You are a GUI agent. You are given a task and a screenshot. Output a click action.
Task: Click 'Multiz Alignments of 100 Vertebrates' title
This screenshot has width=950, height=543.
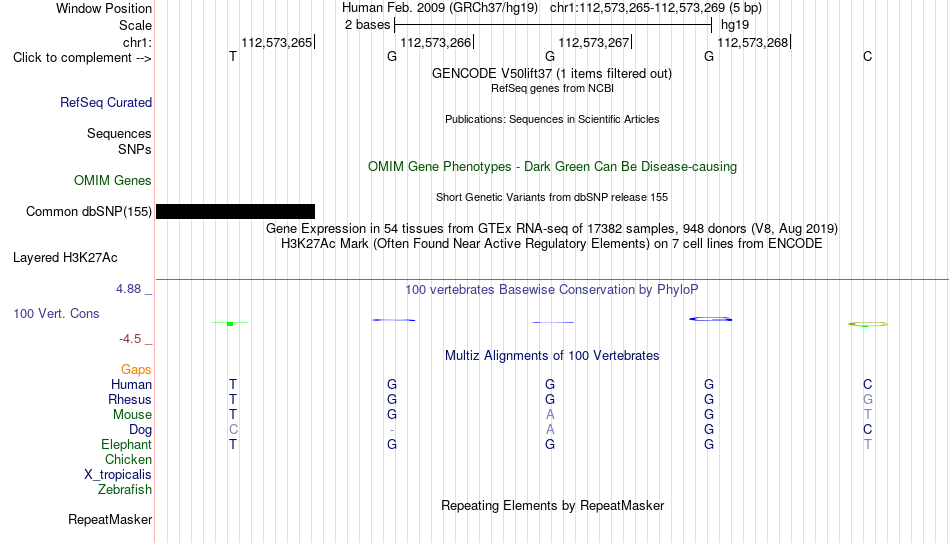(552, 356)
